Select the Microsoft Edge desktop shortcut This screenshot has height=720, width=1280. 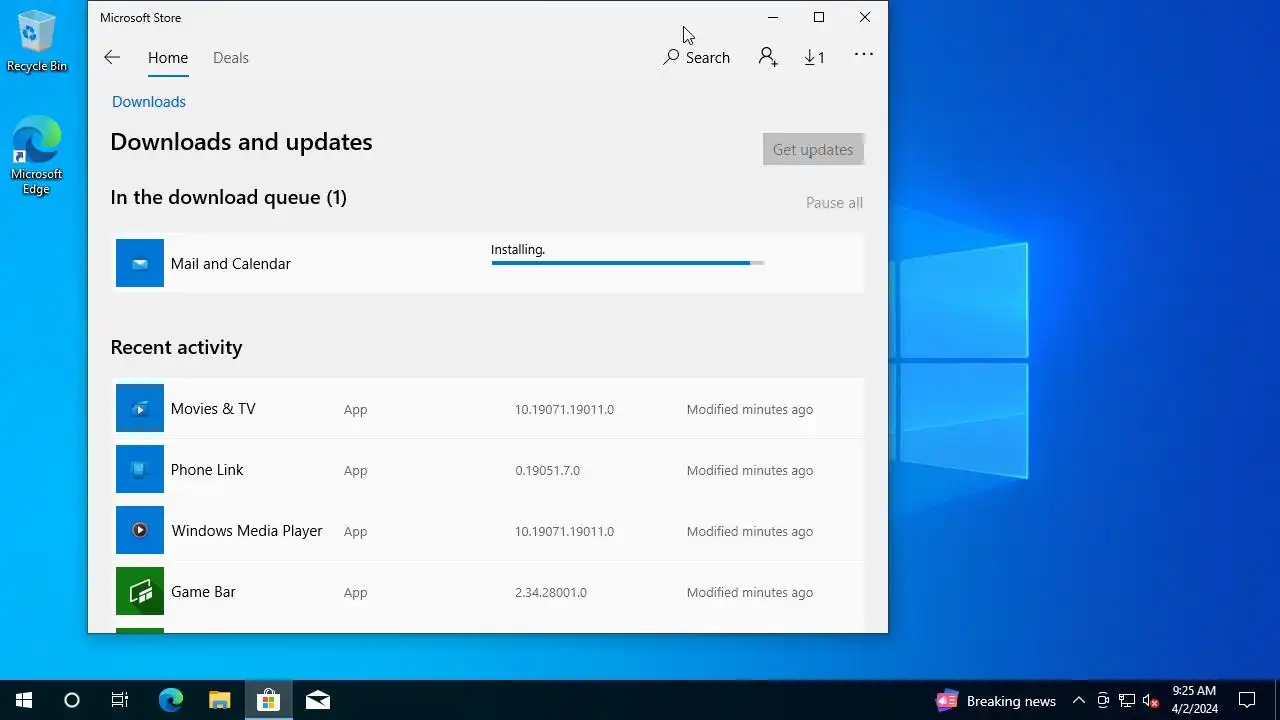36,156
